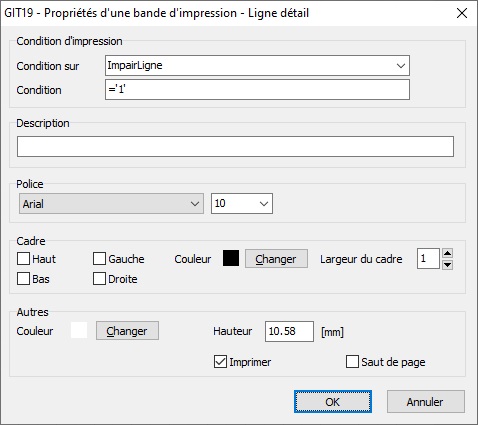Click Changer button for frame color

pyautogui.click(x=276, y=259)
